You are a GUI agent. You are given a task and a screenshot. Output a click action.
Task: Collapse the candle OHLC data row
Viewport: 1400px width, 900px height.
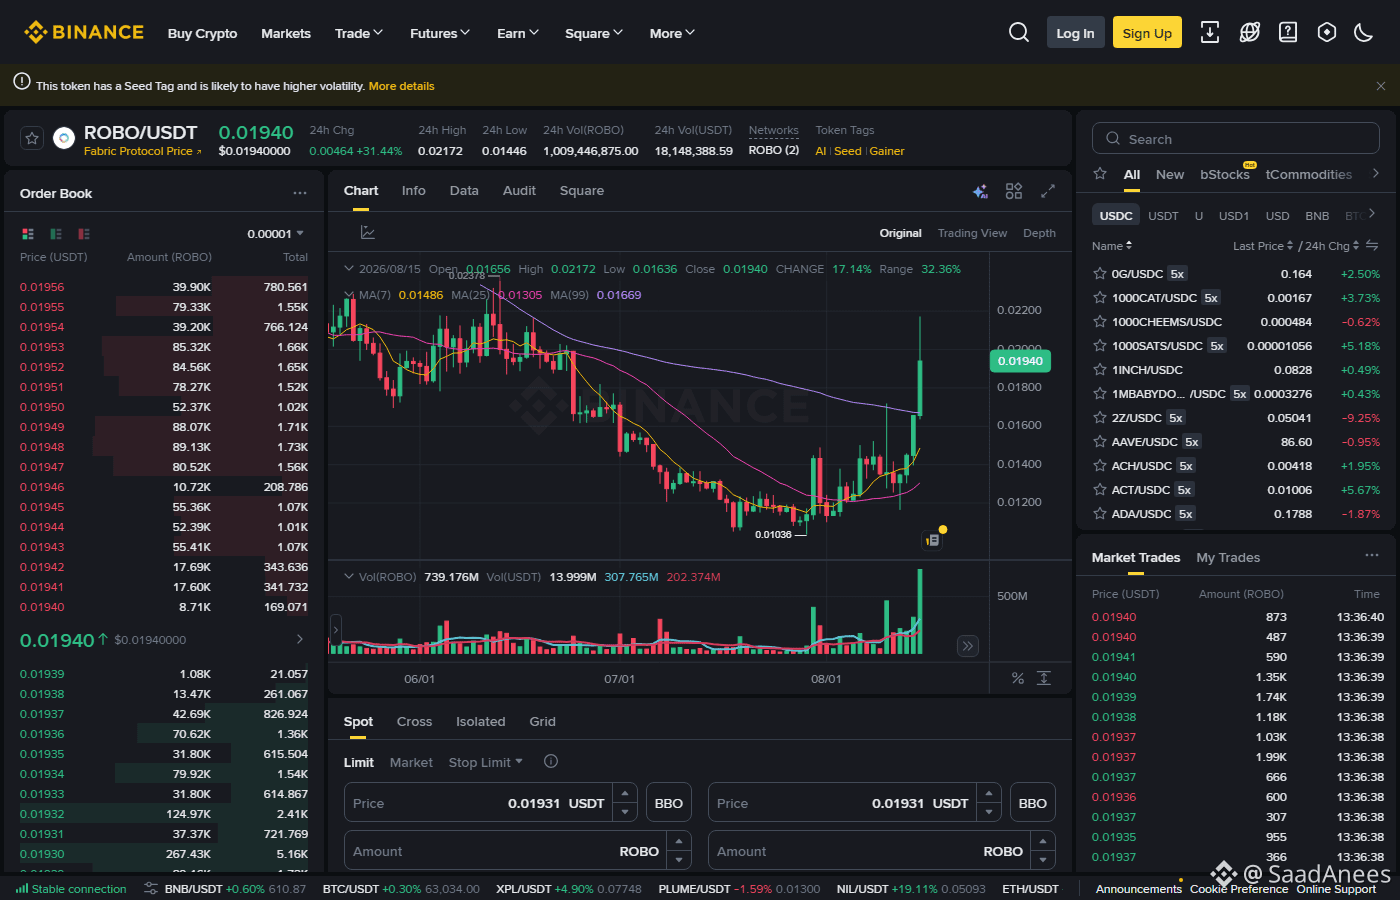coord(349,269)
